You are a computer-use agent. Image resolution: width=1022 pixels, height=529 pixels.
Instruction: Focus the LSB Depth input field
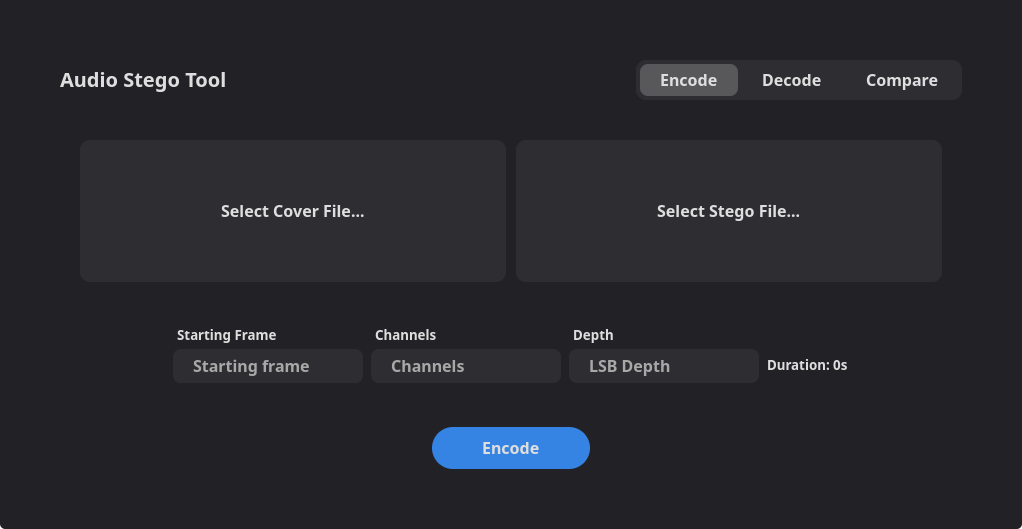pyautogui.click(x=664, y=366)
